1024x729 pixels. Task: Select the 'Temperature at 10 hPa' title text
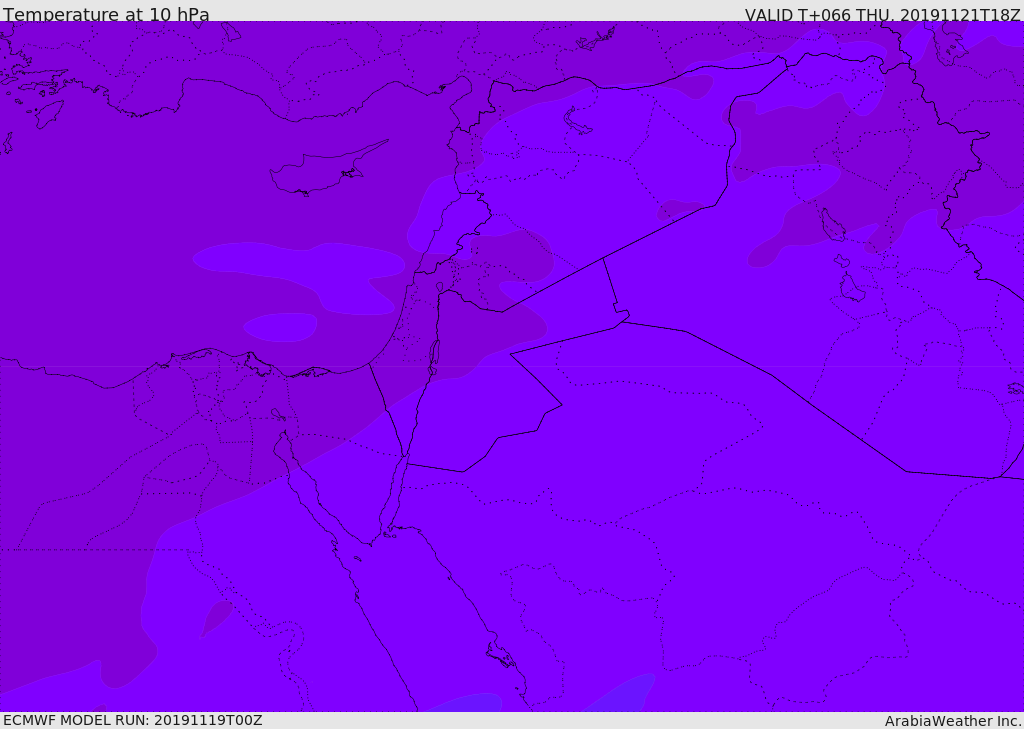106,14
